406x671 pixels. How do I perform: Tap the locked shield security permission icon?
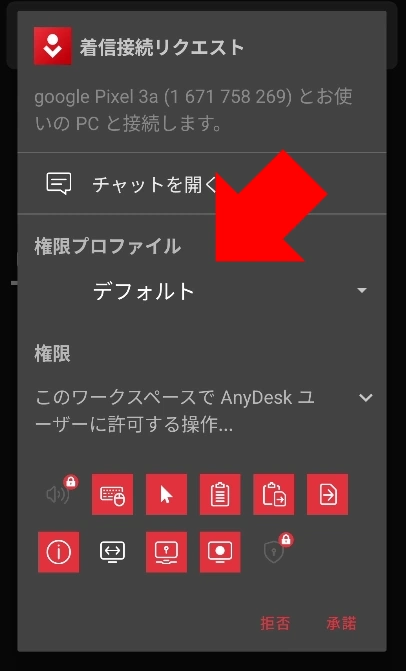click(x=276, y=550)
